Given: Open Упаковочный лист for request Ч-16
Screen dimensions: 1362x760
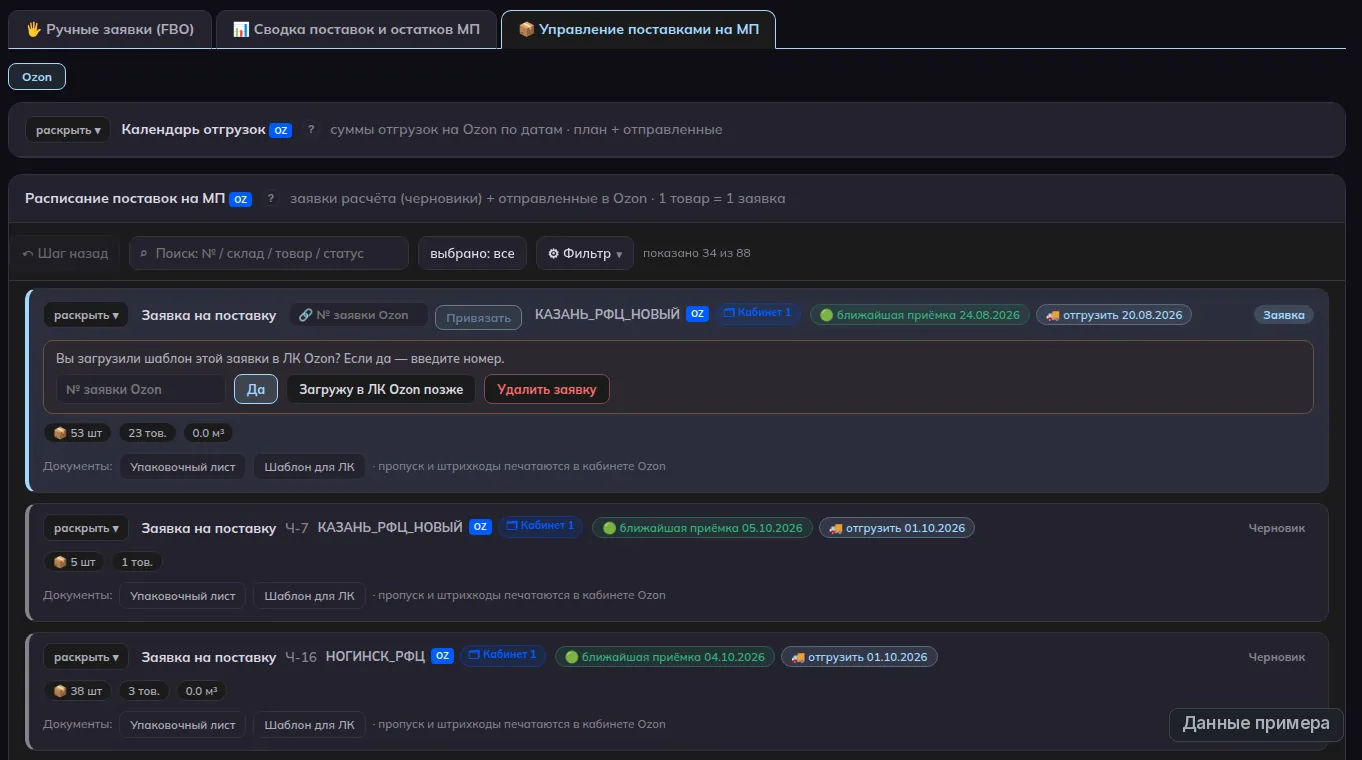Looking at the screenshot, I should [x=183, y=724].
